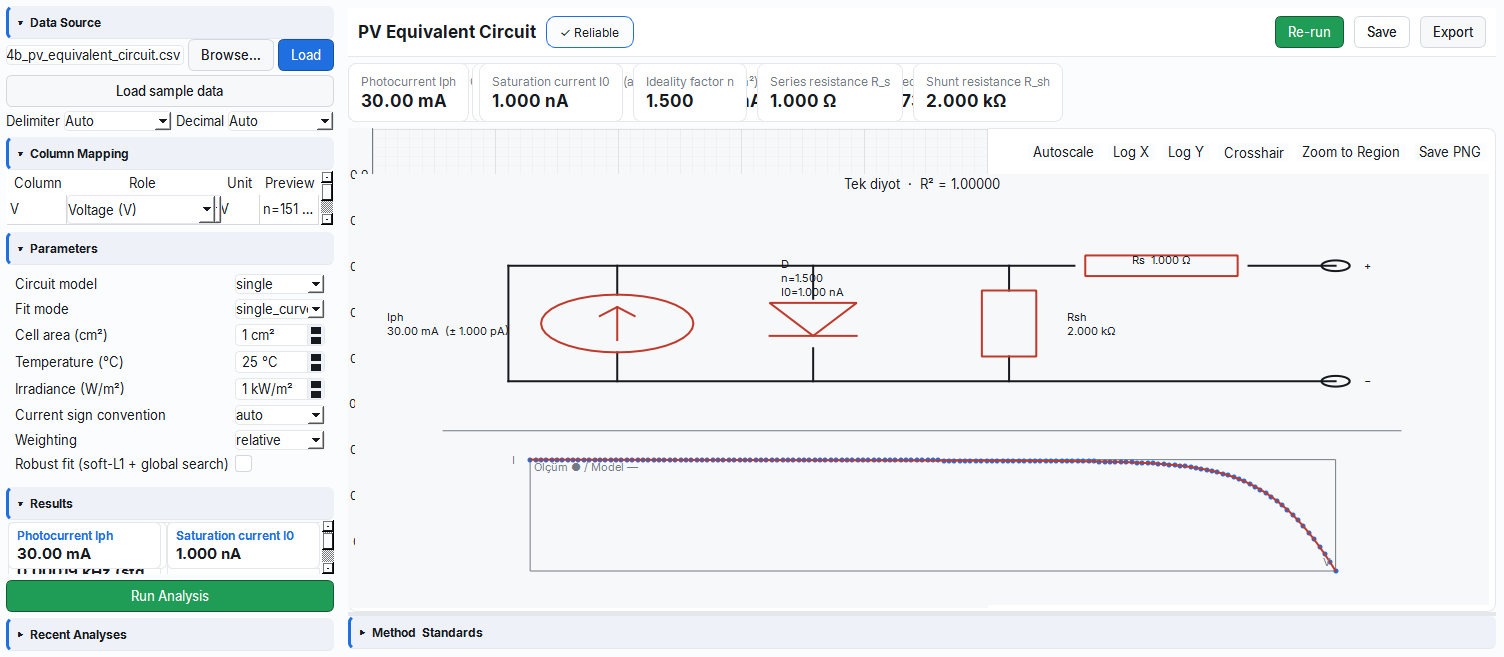This screenshot has height=657, width=1504.
Task: Open the Decimal dropdown
Action: click(x=280, y=121)
